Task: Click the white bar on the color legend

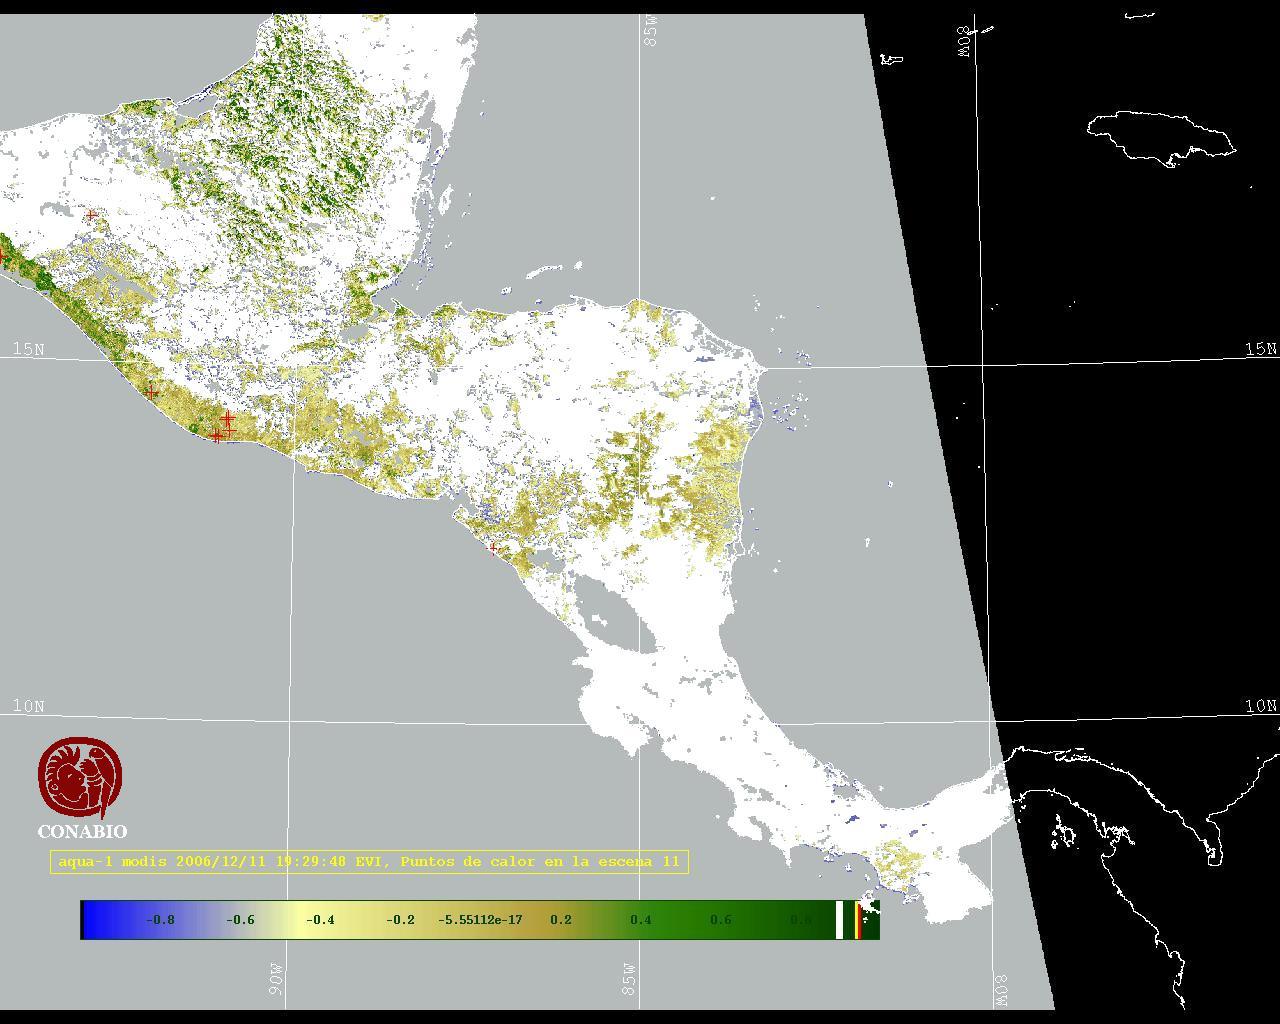Action: (839, 919)
